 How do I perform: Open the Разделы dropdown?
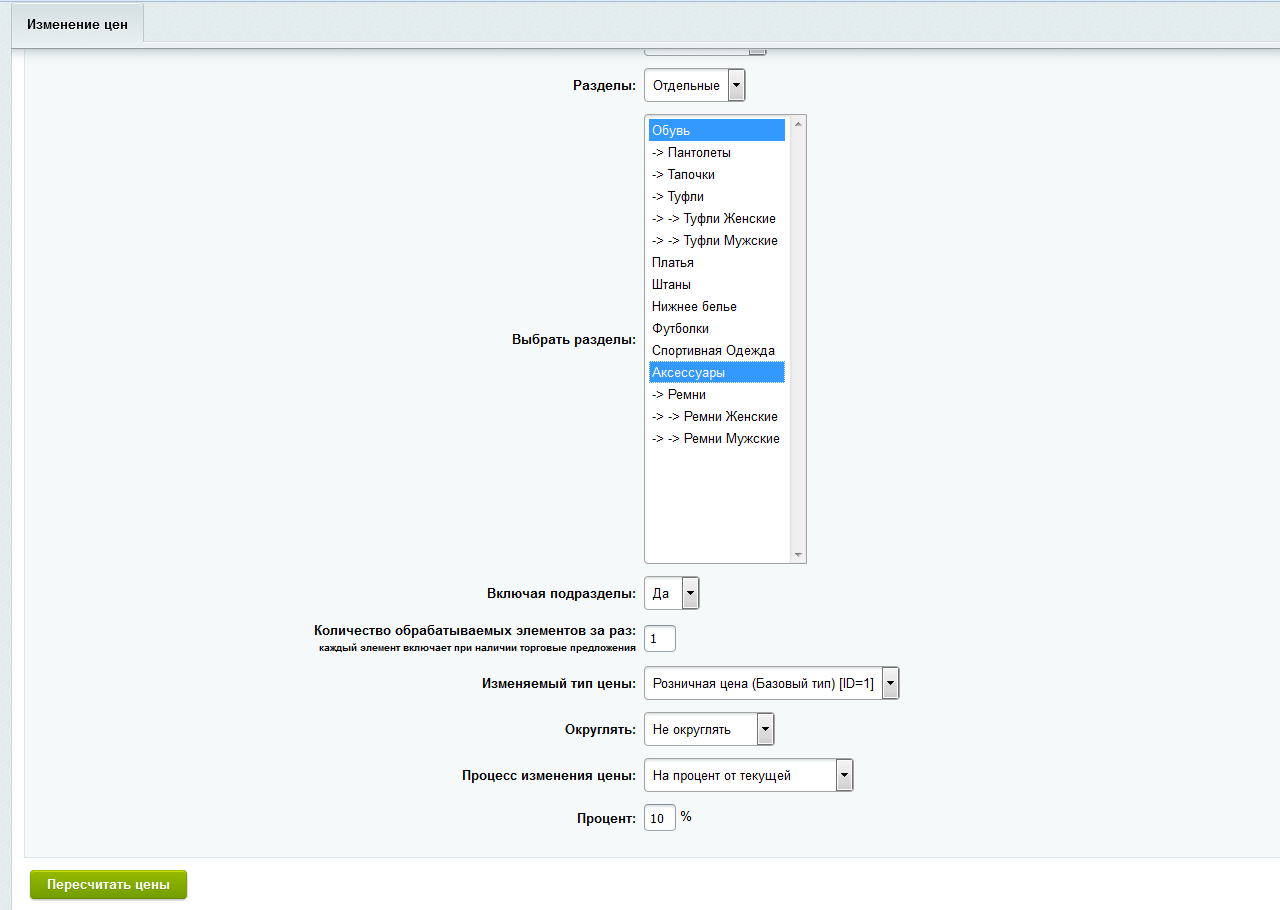coord(694,86)
